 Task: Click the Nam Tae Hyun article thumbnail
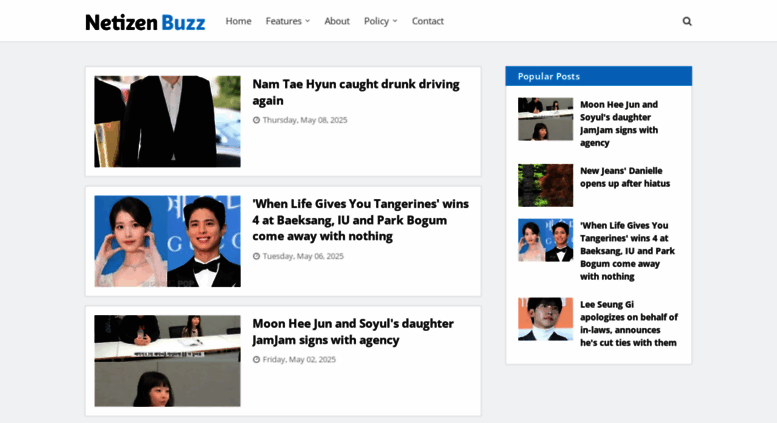tap(167, 121)
